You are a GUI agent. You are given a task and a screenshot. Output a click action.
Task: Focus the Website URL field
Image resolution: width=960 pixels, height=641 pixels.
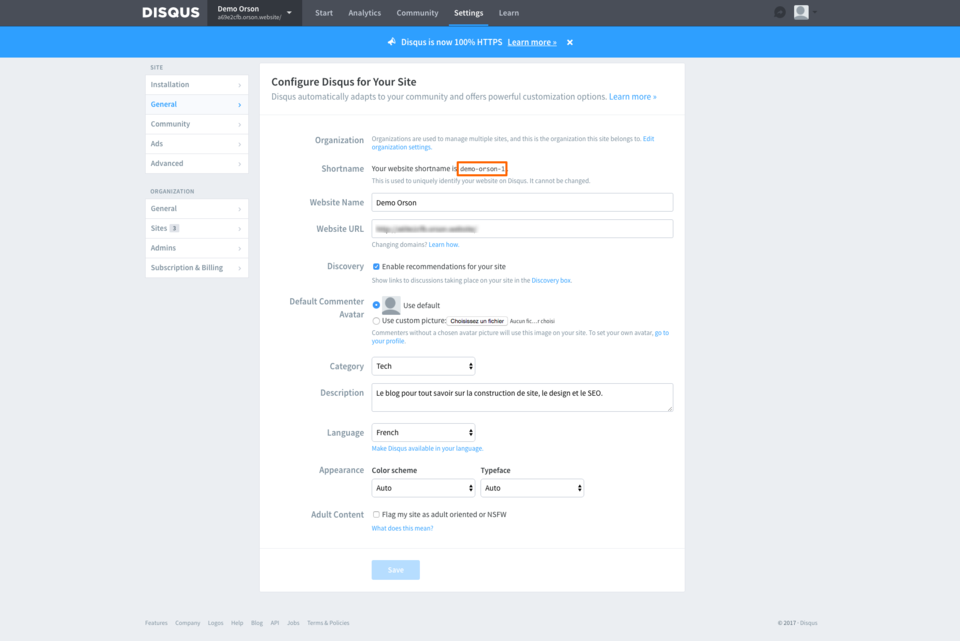click(x=522, y=229)
